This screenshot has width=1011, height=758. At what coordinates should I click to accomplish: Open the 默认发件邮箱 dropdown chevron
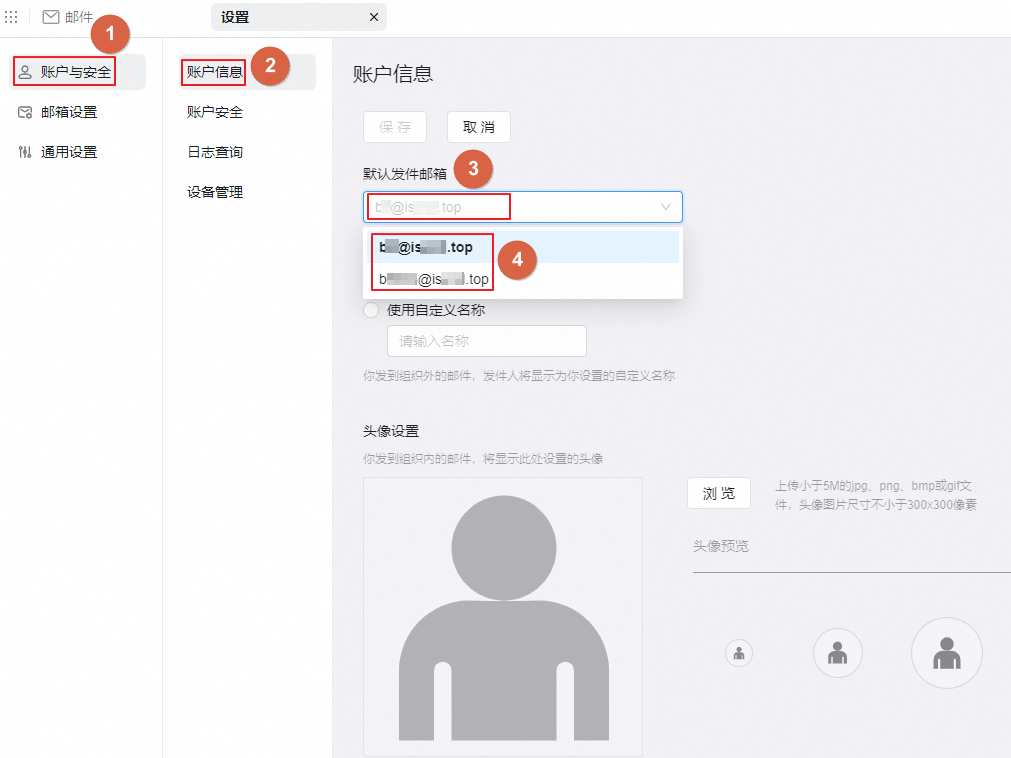coord(665,206)
